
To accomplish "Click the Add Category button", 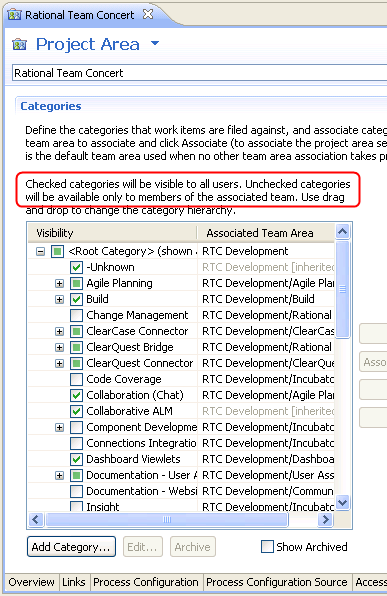I will coord(71,547).
